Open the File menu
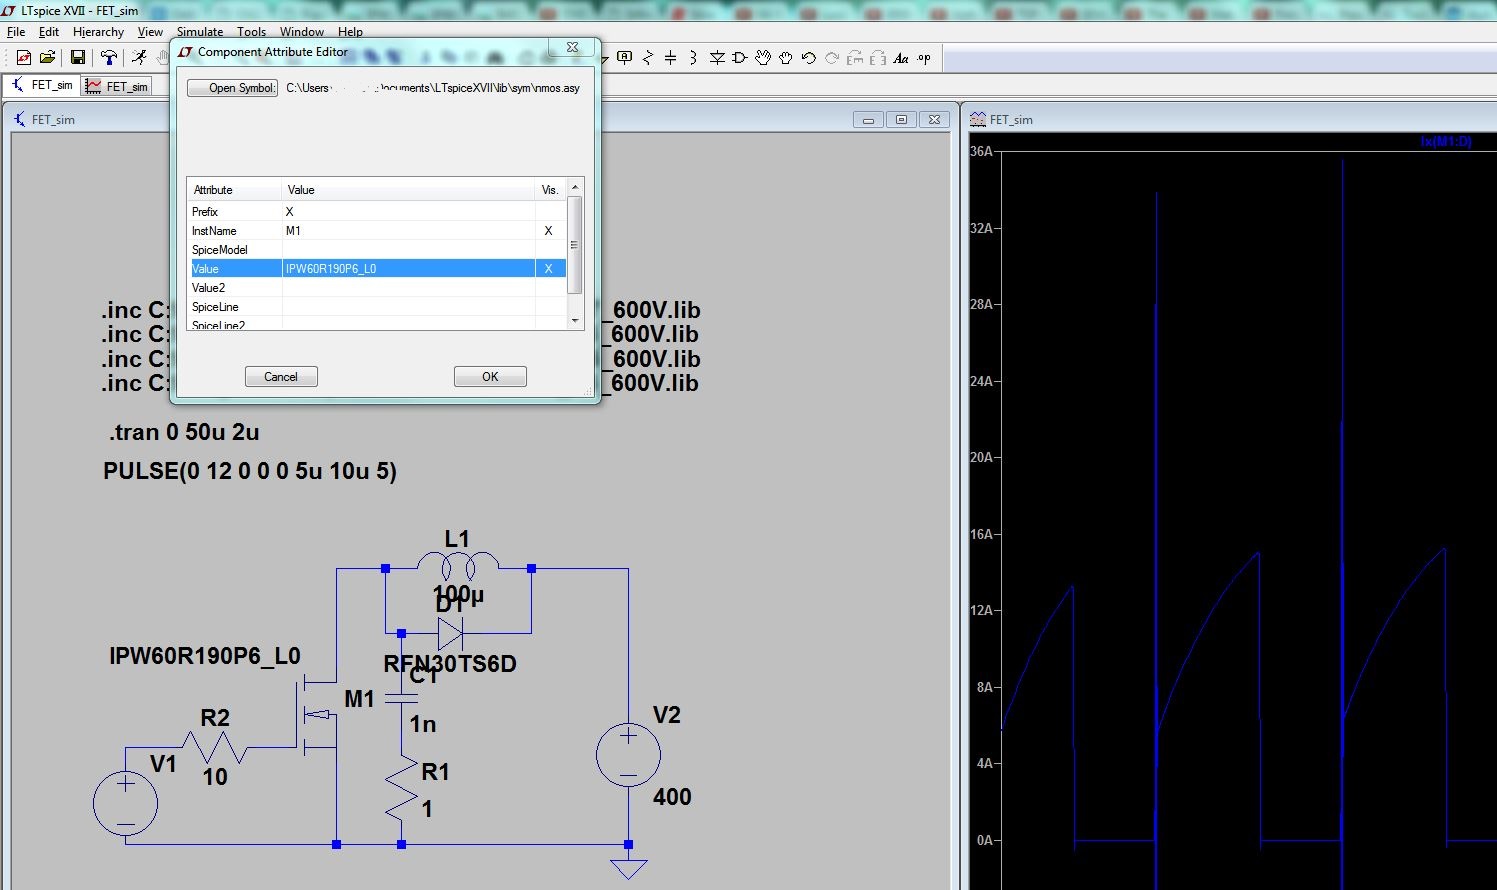 coord(16,32)
